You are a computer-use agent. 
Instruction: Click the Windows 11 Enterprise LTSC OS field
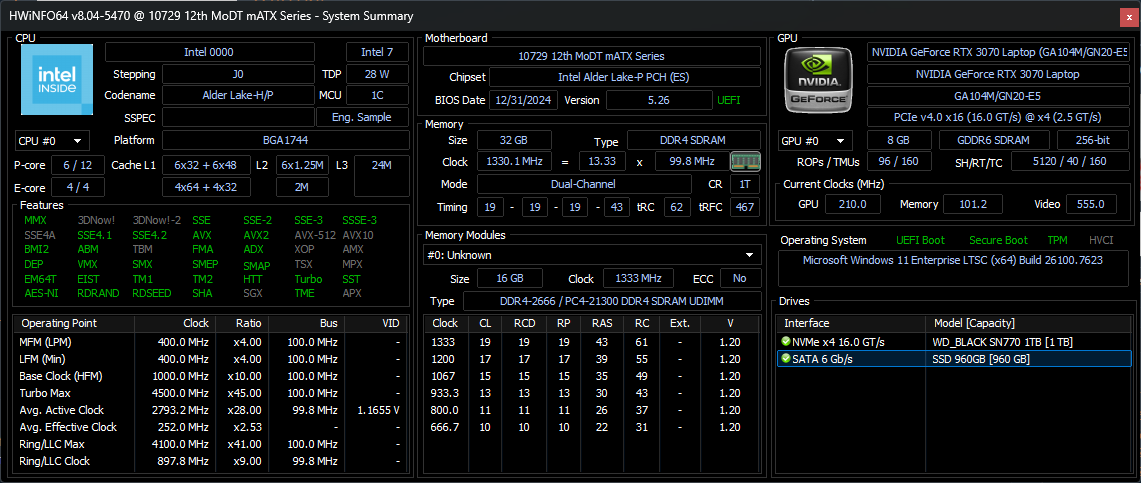pos(953,268)
